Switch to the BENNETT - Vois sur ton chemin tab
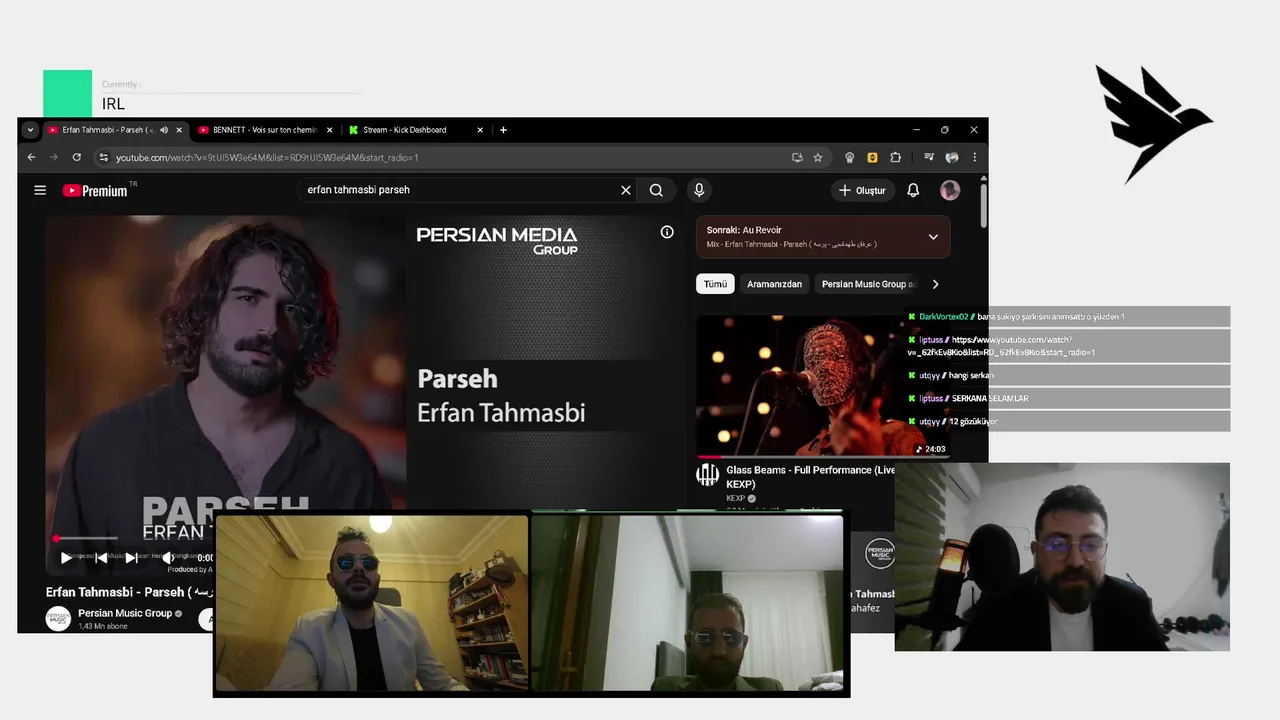 [265, 130]
